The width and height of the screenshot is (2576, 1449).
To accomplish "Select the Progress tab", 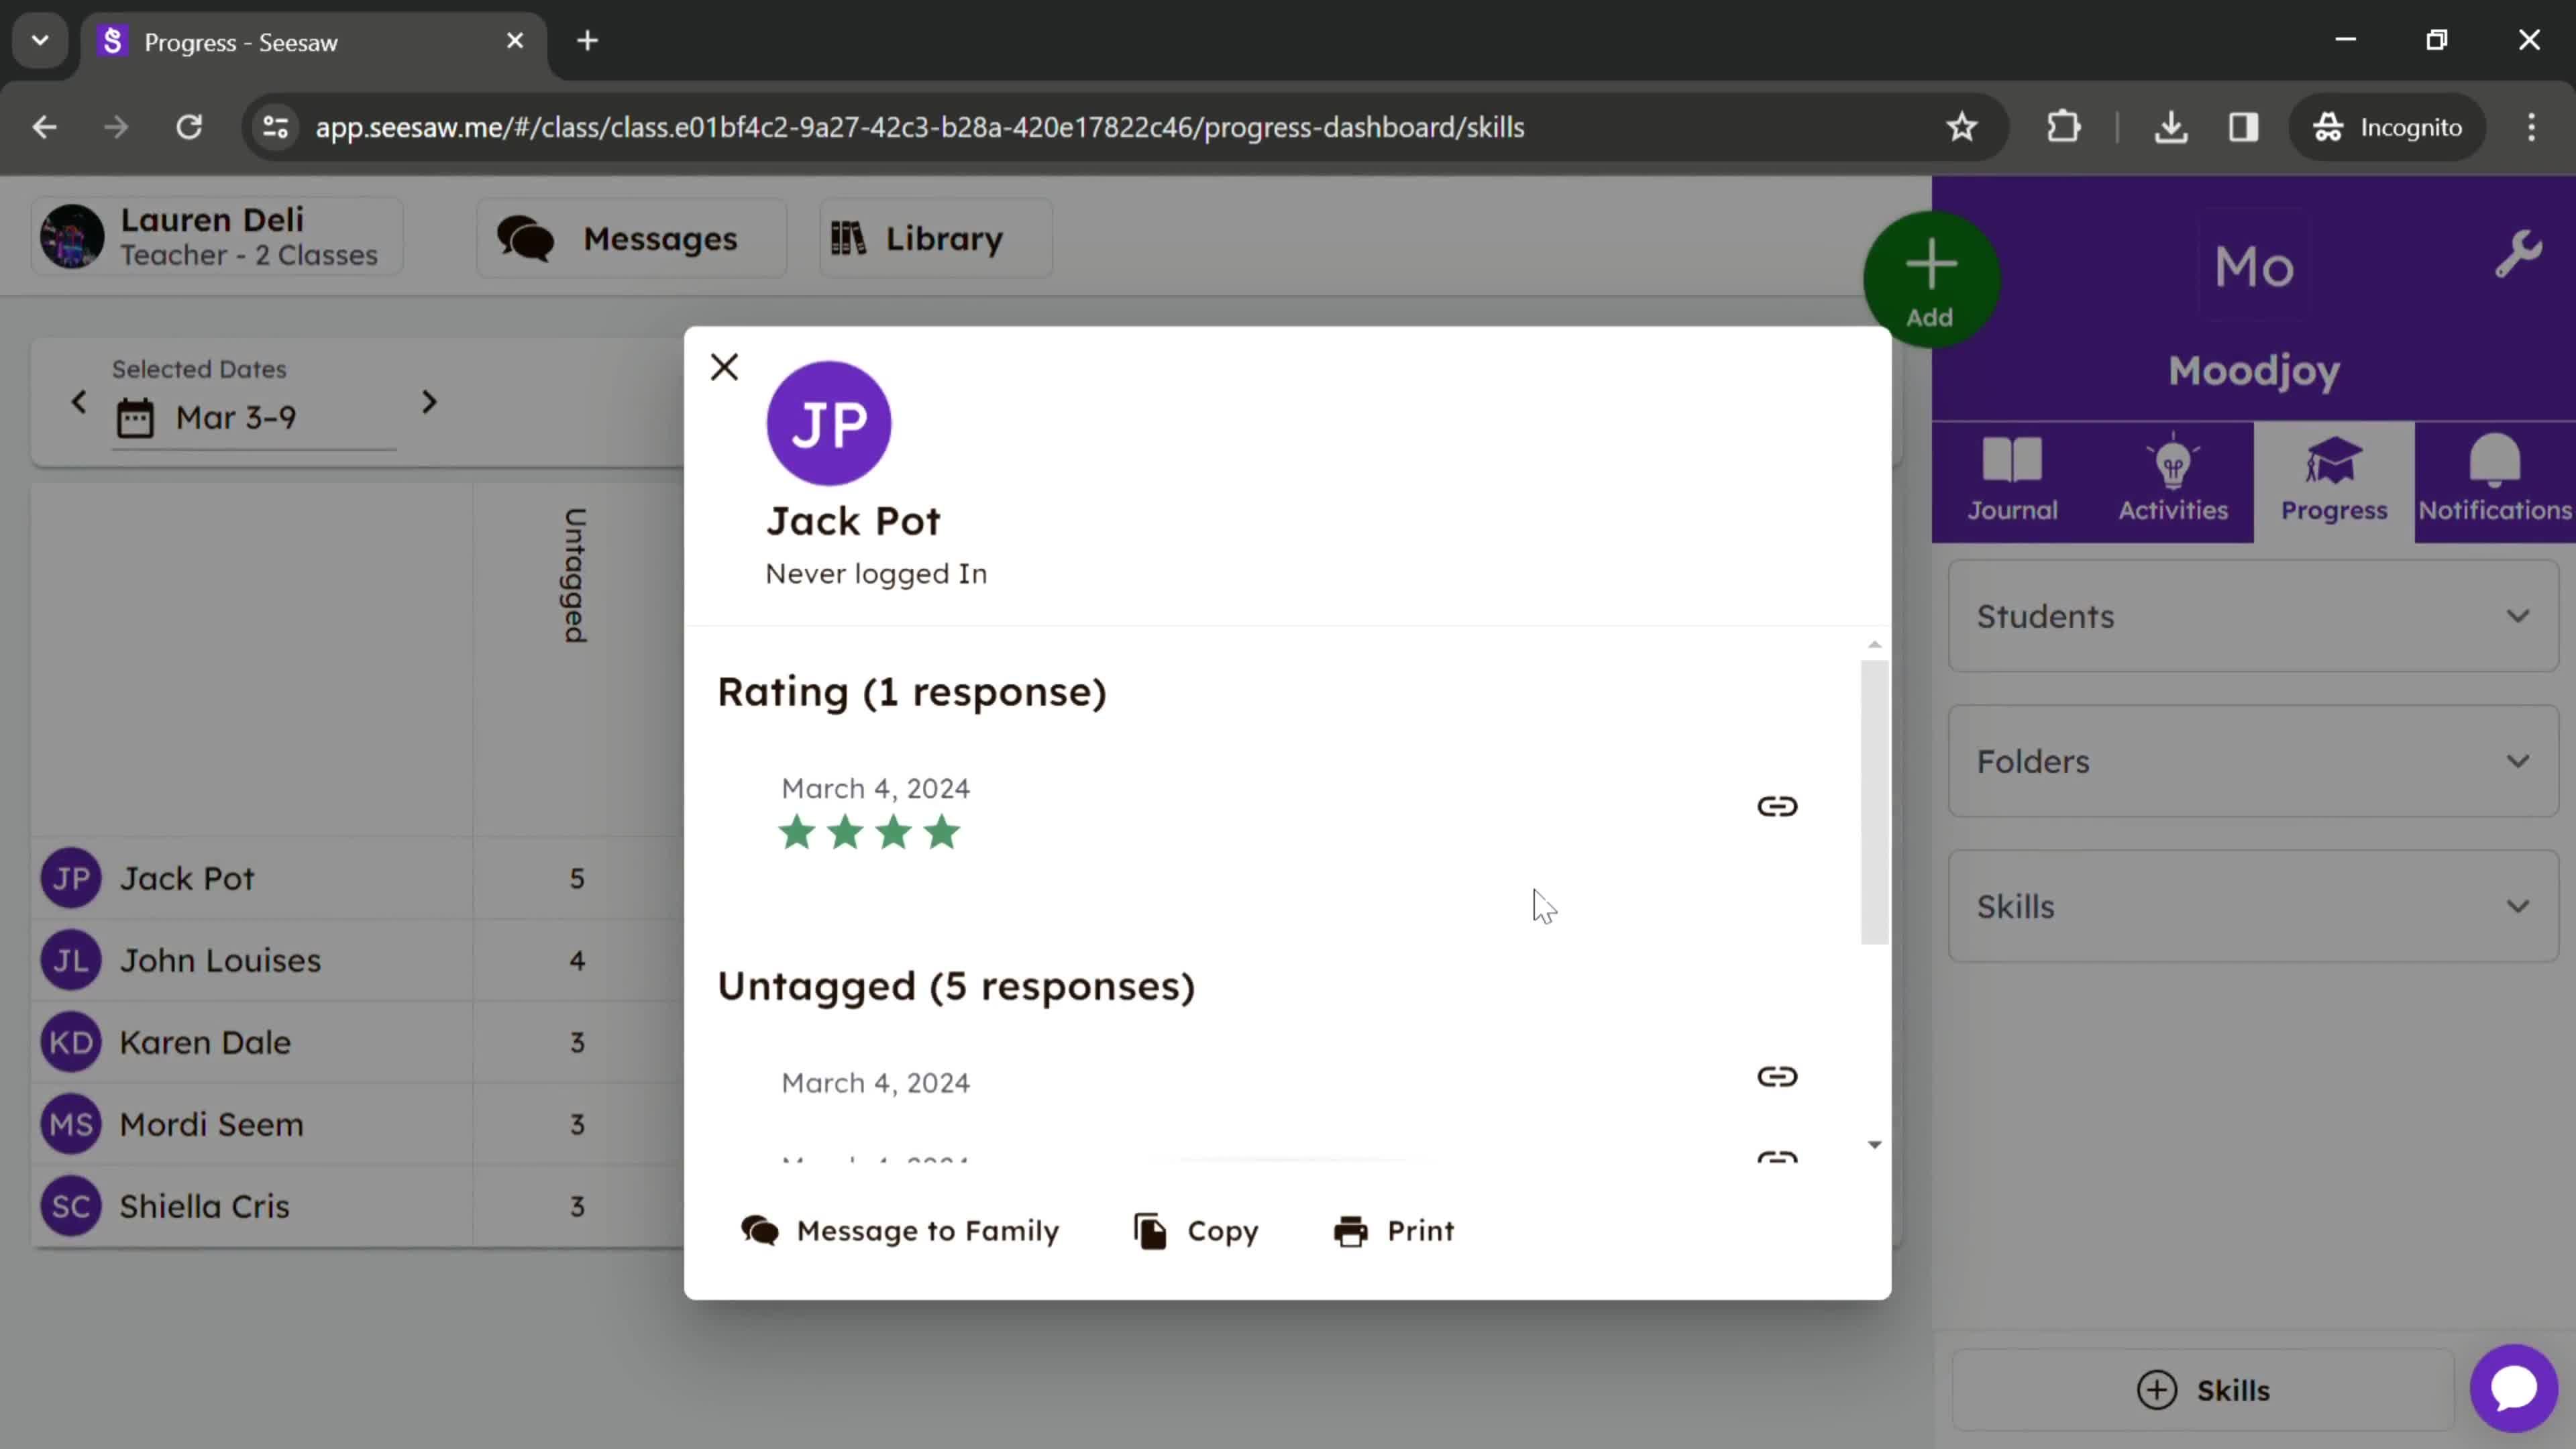I will 2333,481.
